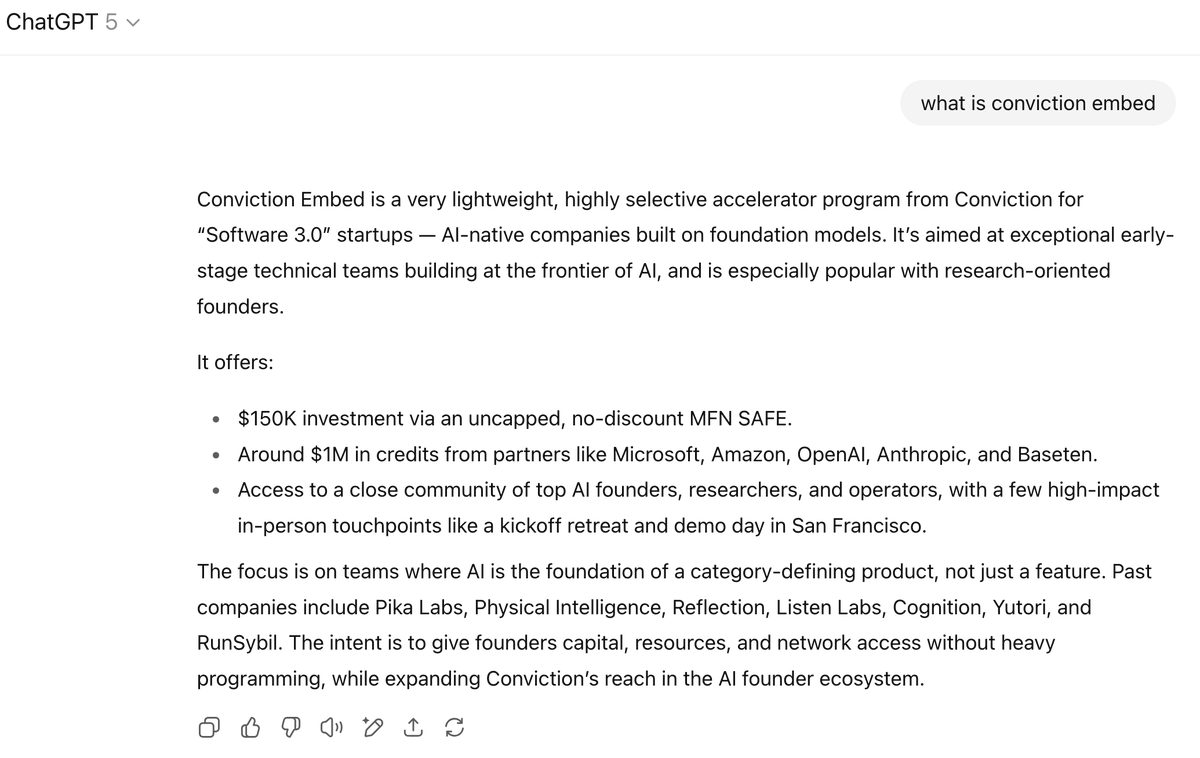Mark the response with thumbs down
Screen dimensions: 1200x758
[291, 728]
